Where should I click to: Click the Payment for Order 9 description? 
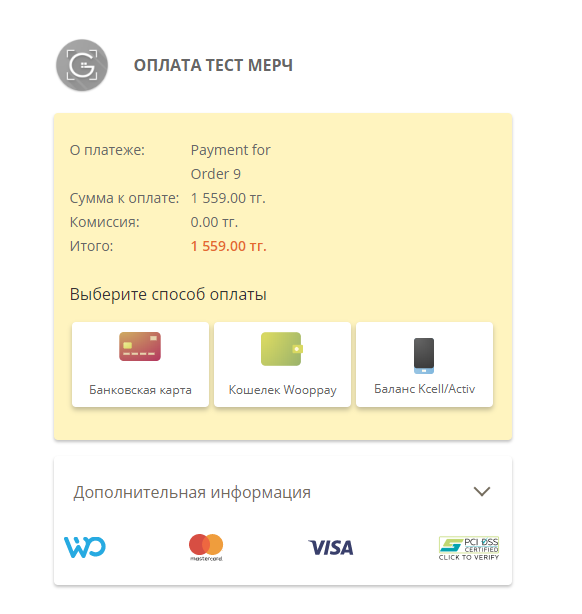231,162
